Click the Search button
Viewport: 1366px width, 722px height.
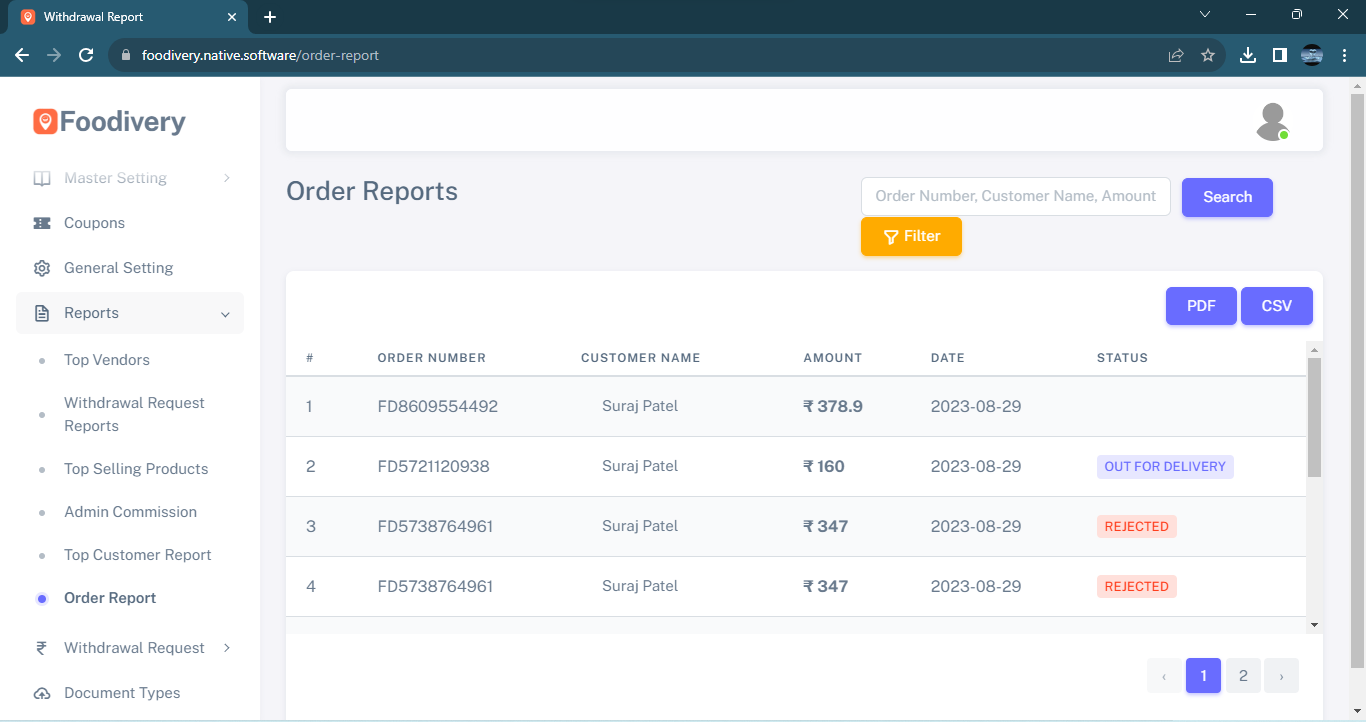point(1227,197)
